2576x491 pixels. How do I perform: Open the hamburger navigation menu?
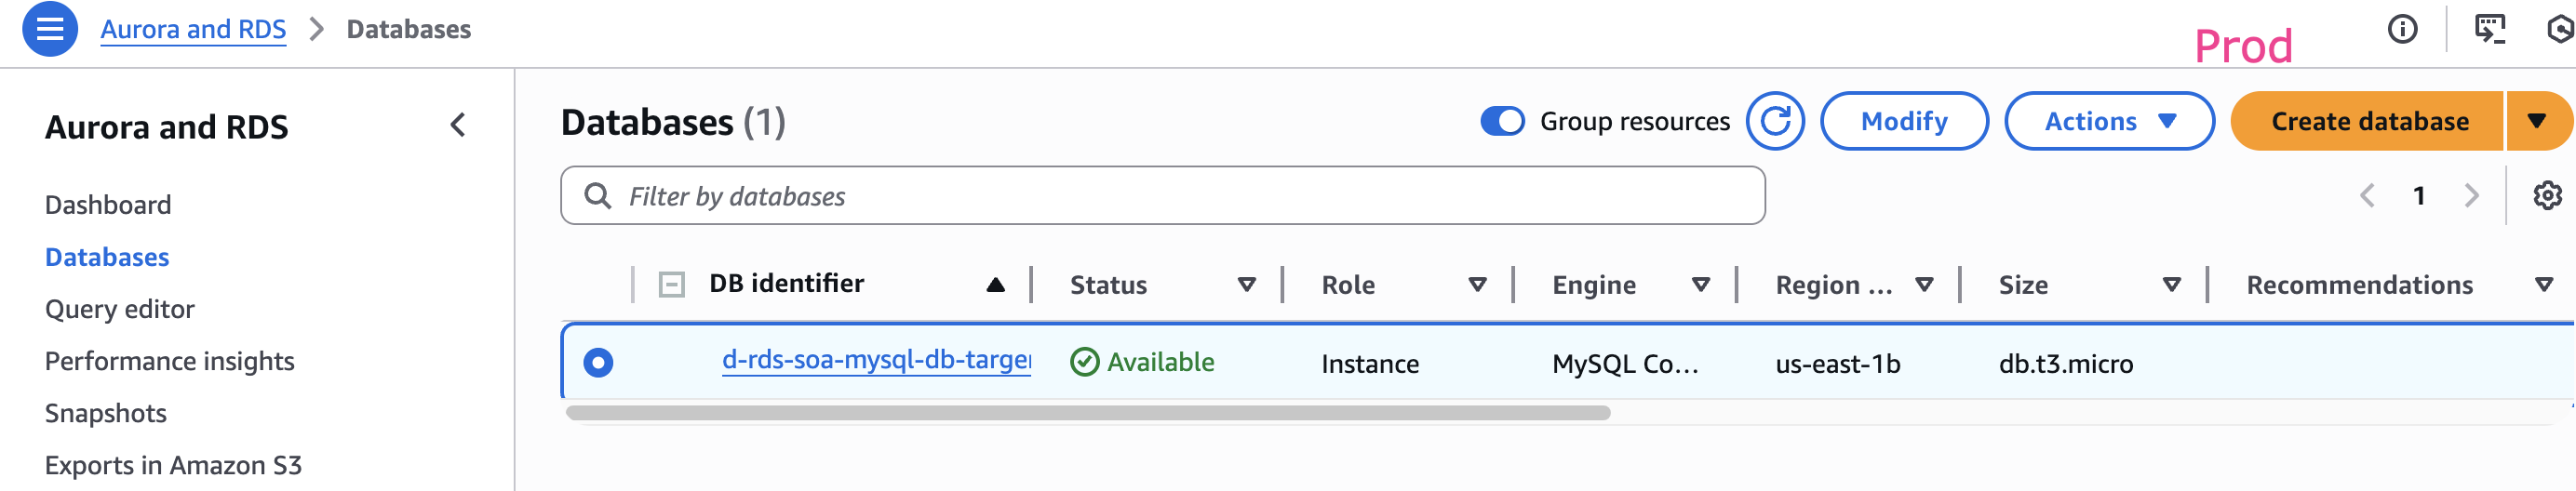point(49,29)
